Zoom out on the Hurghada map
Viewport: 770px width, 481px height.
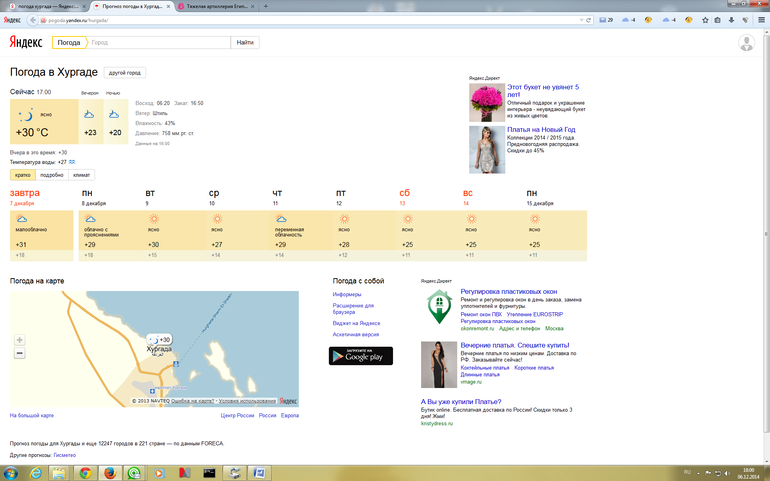pos(20,353)
